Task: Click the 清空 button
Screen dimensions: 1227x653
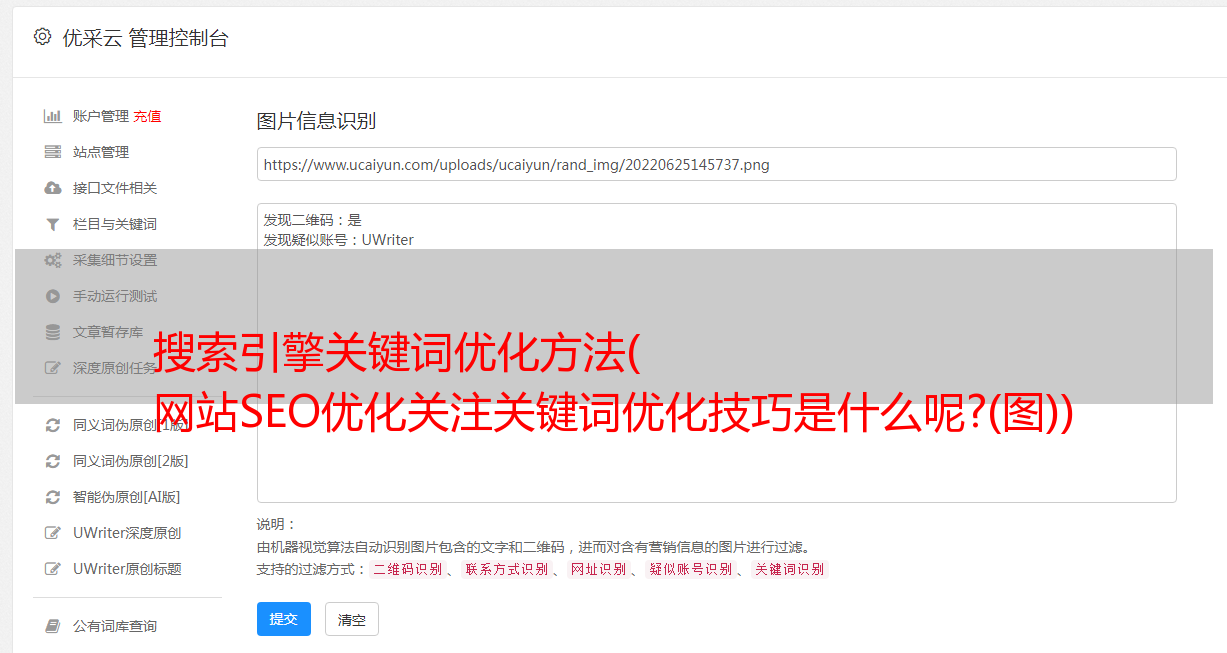Action: [352, 619]
